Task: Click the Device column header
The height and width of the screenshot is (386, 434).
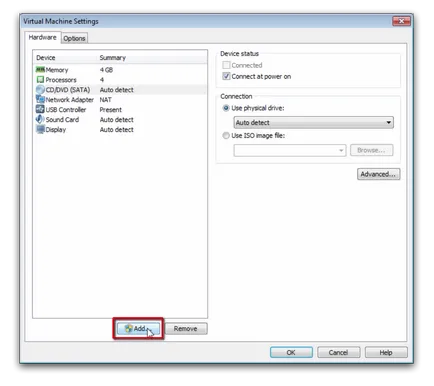Action: coord(46,58)
